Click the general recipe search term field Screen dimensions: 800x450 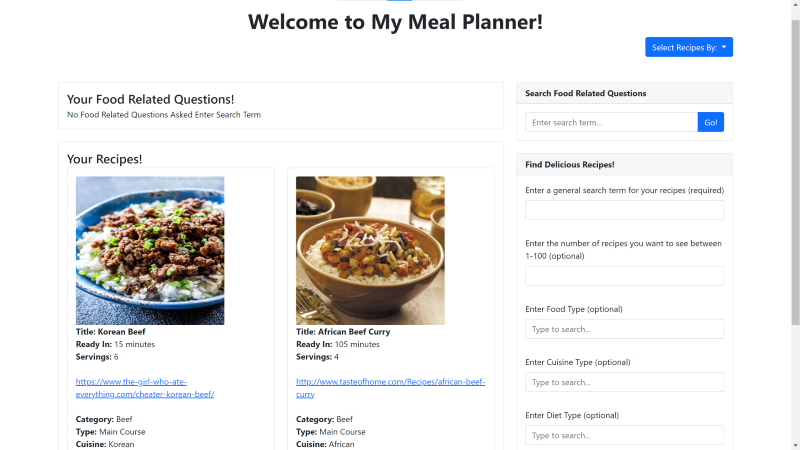624,210
